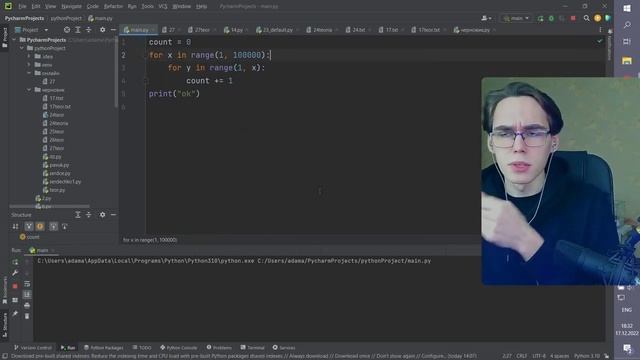Open Structure panel gear settings
Image resolution: width=640 pixels, height=360 pixels.
pyautogui.click(x=102, y=215)
